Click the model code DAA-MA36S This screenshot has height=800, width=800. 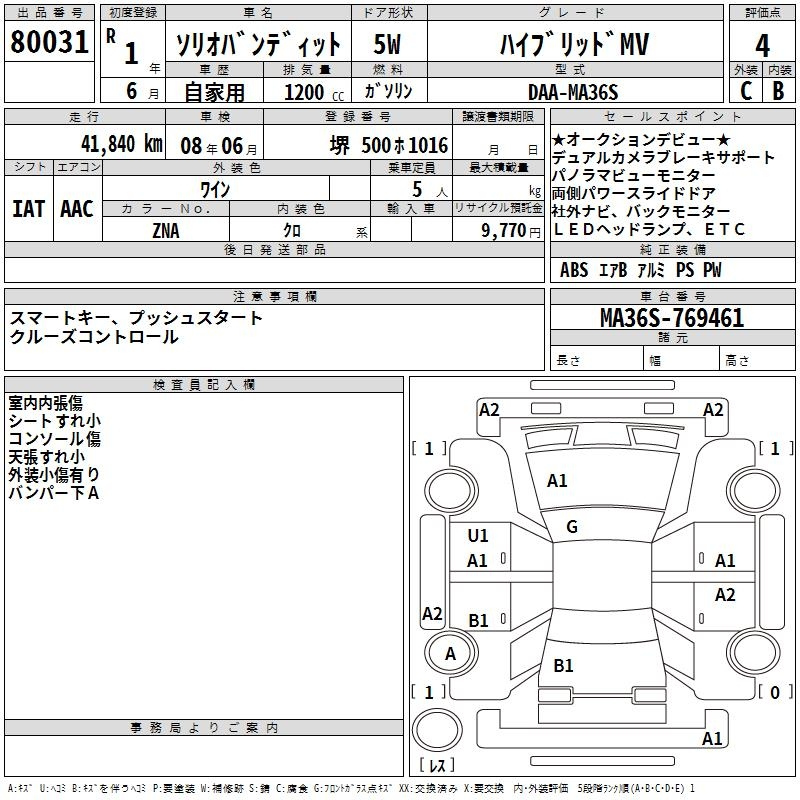point(572,91)
